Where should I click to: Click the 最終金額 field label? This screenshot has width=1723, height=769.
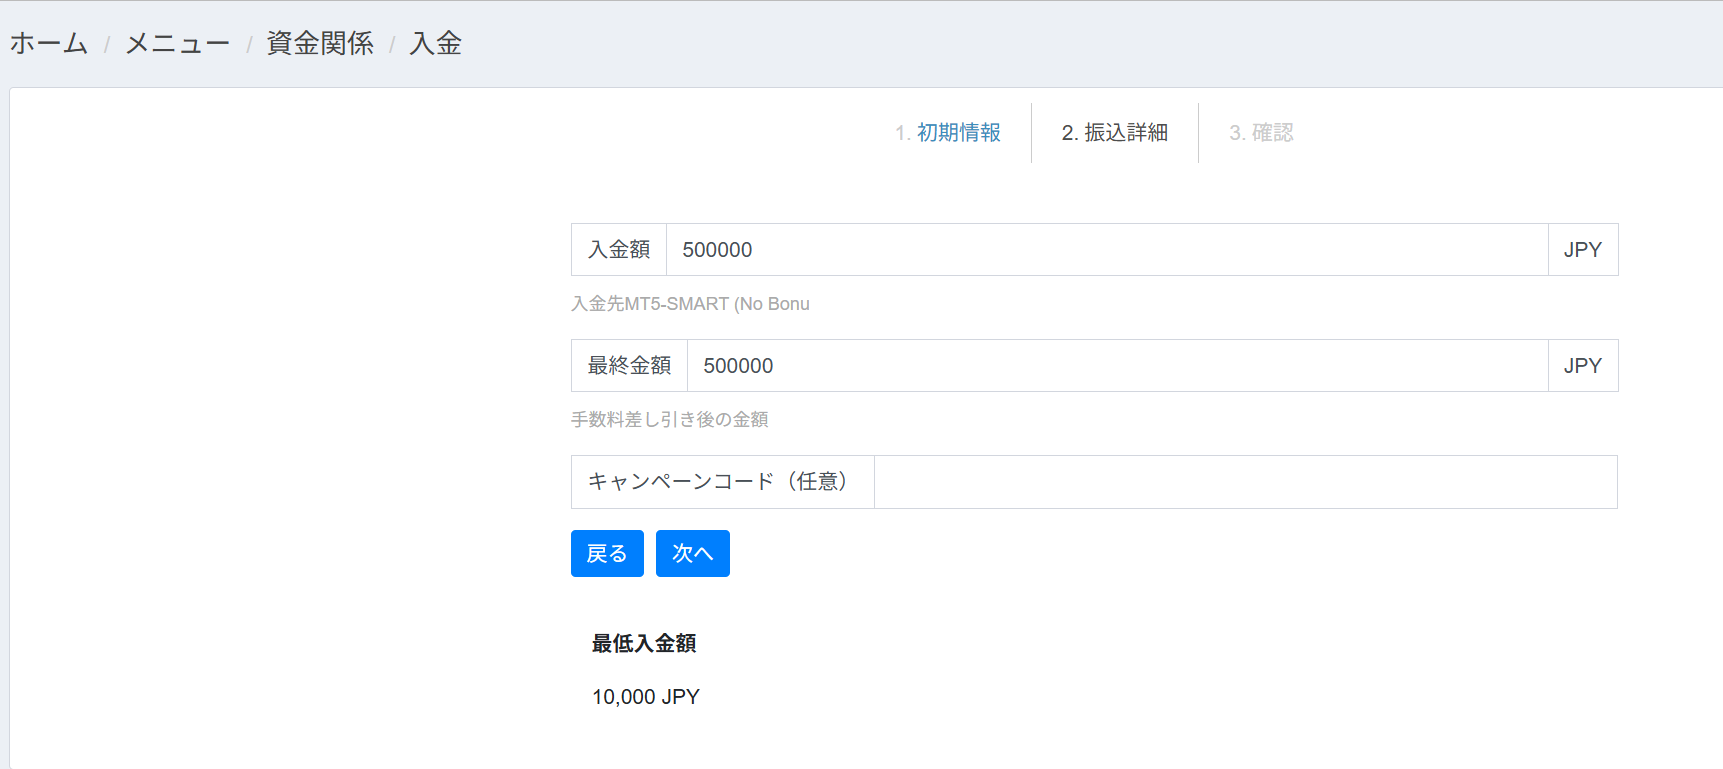(629, 366)
